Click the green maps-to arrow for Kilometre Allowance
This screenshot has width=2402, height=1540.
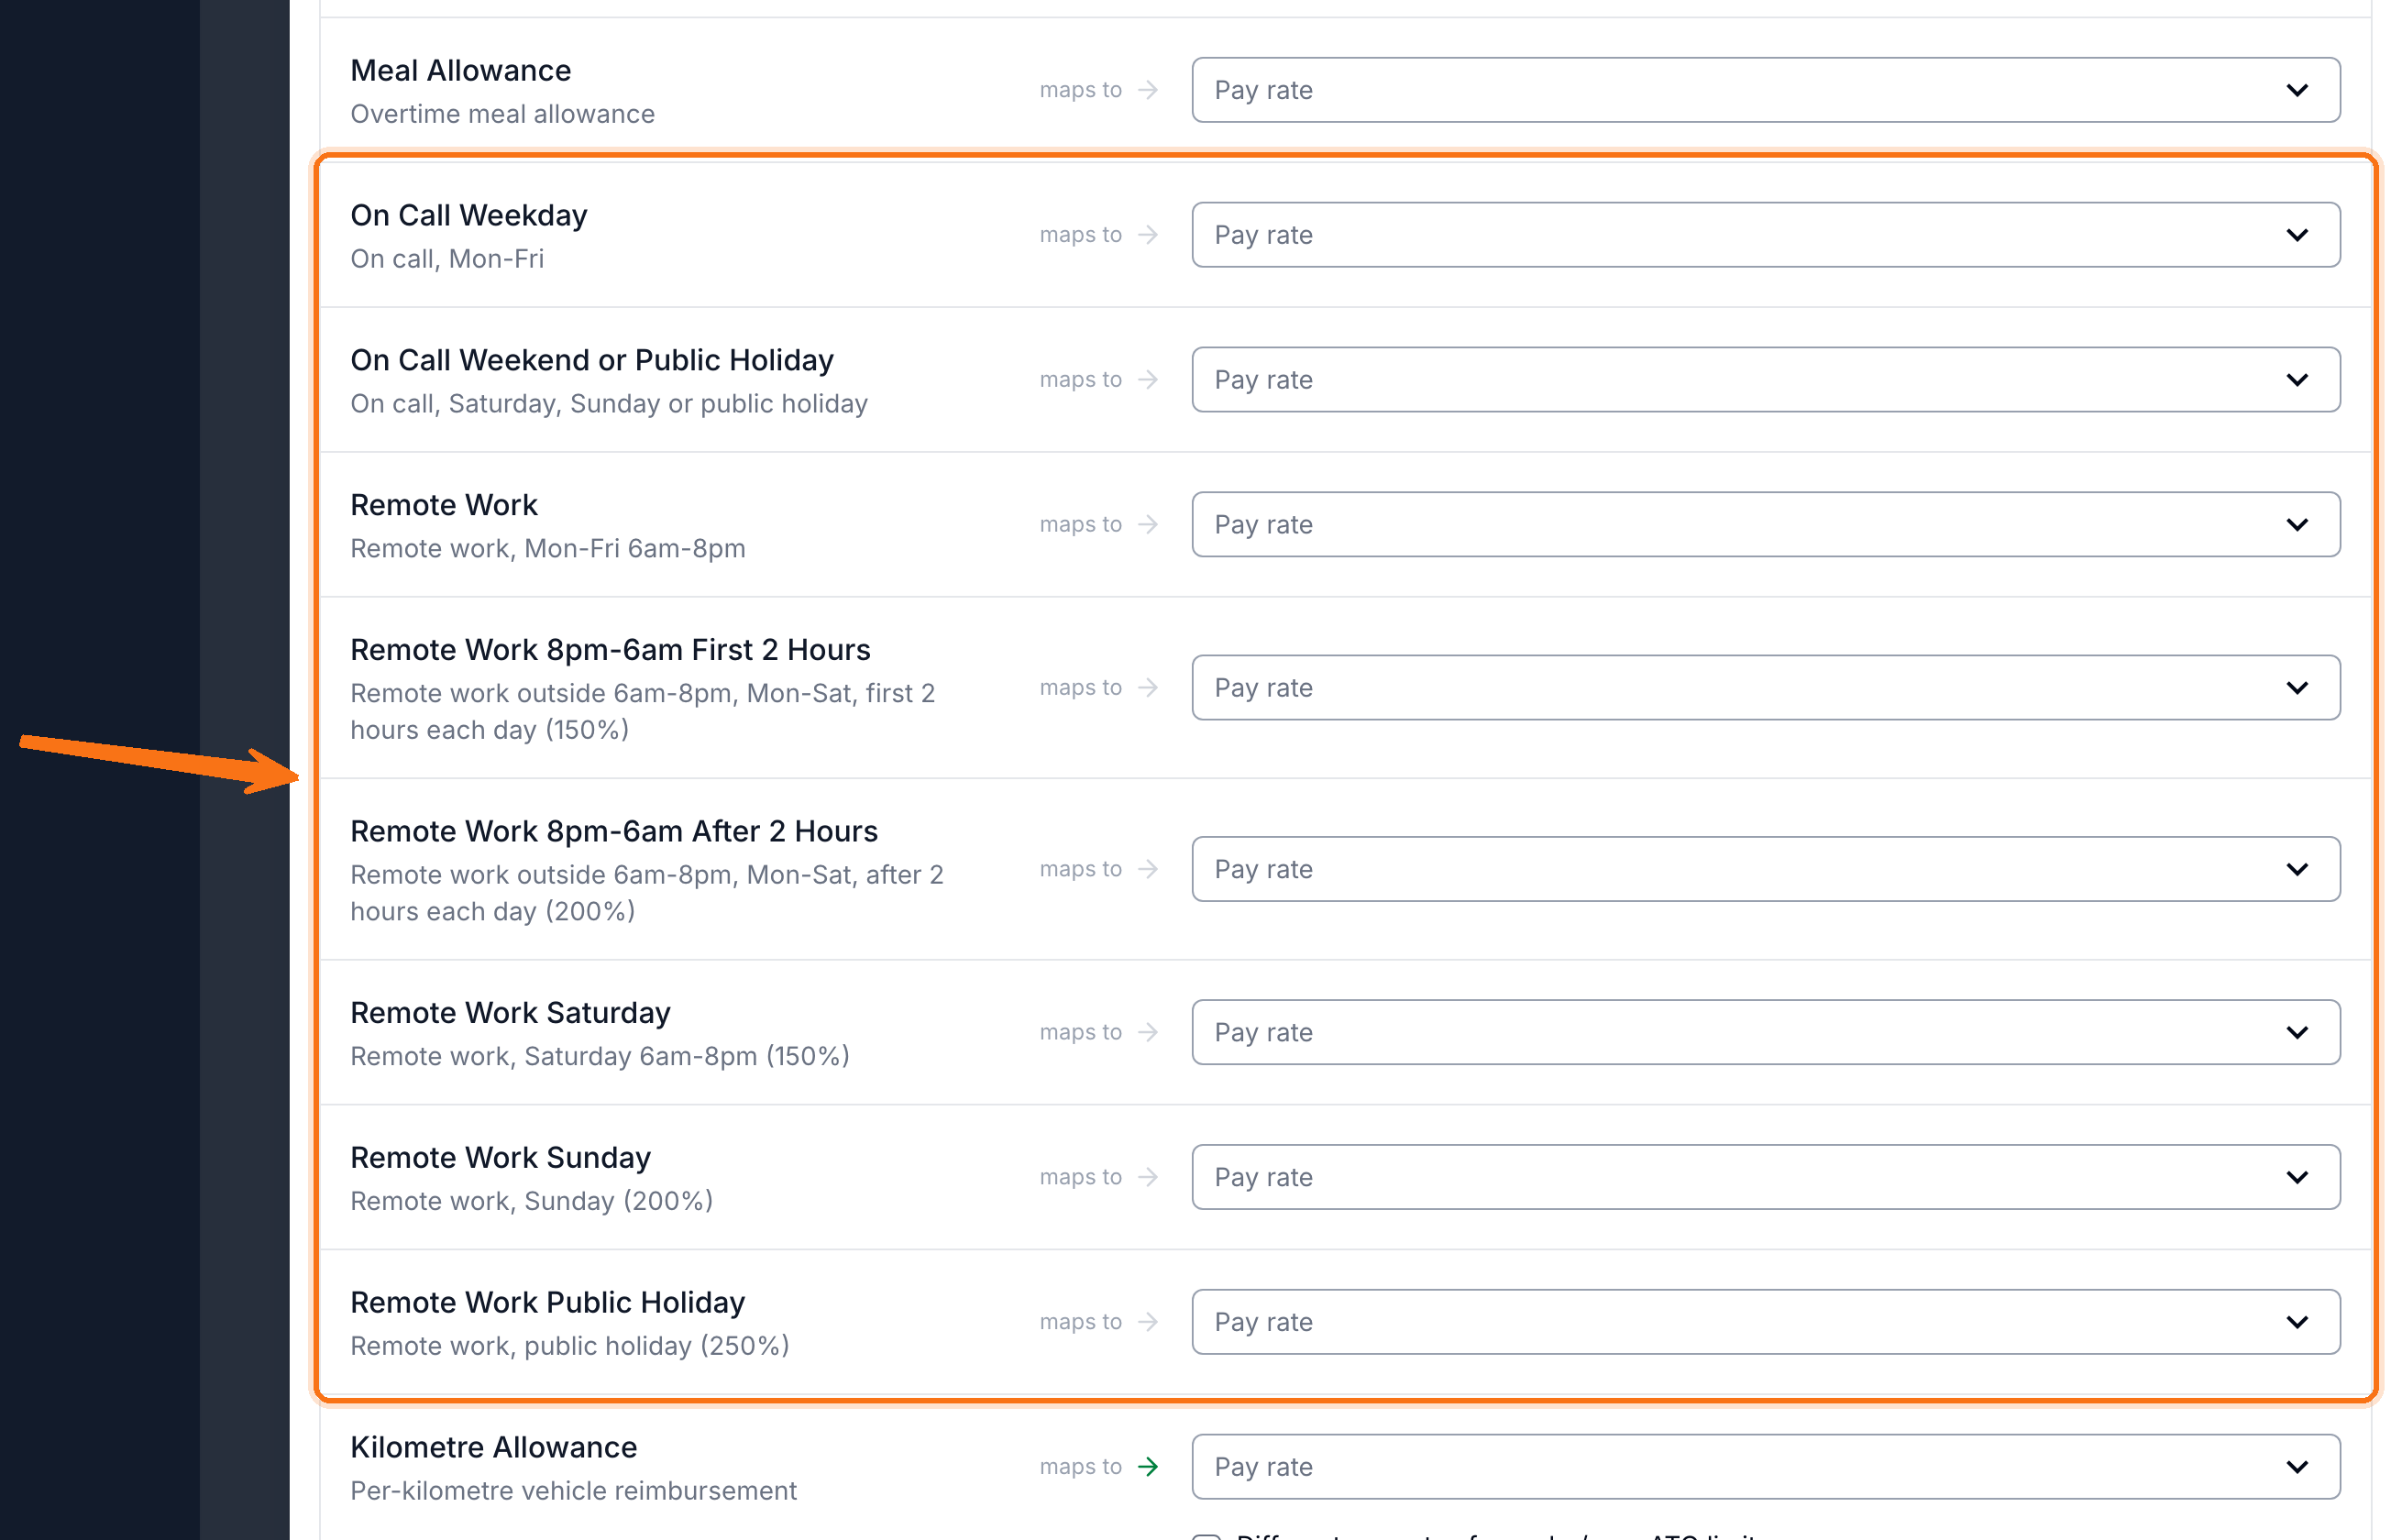[1148, 1467]
